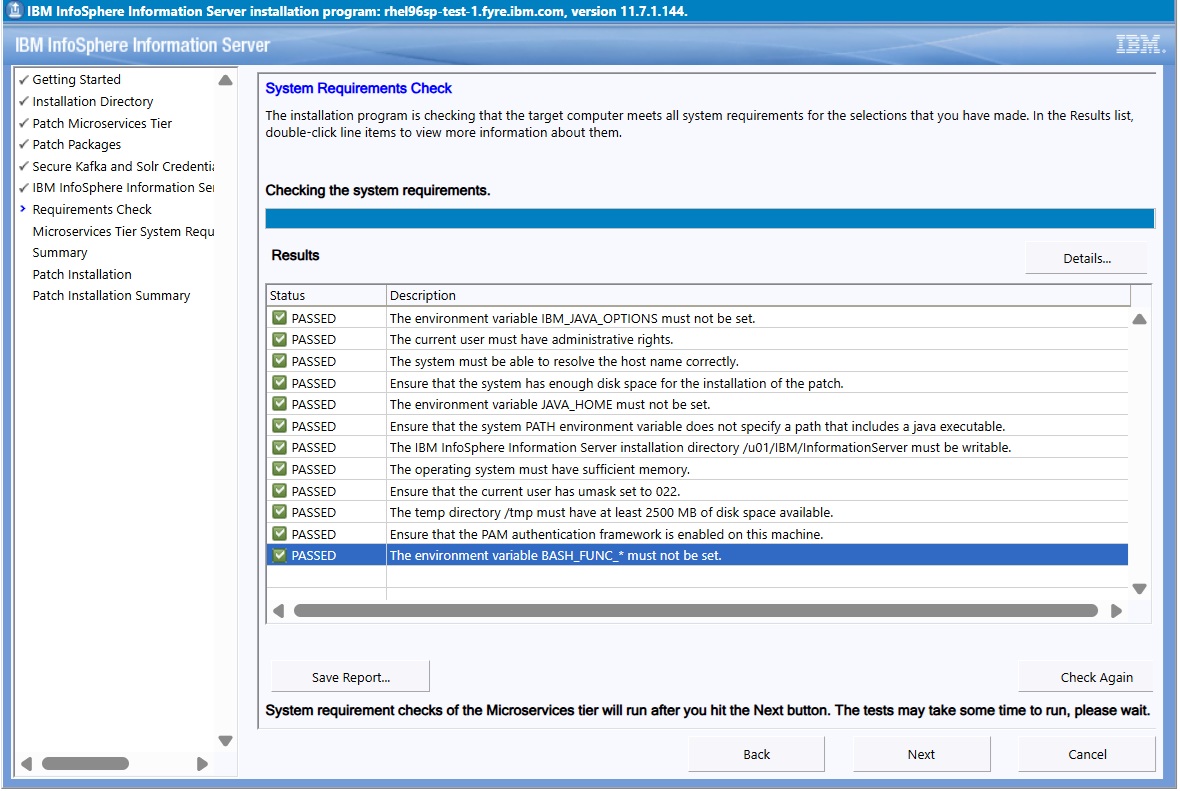The height and width of the screenshot is (791, 1180).
Task: Click the Back button
Action: click(756, 754)
